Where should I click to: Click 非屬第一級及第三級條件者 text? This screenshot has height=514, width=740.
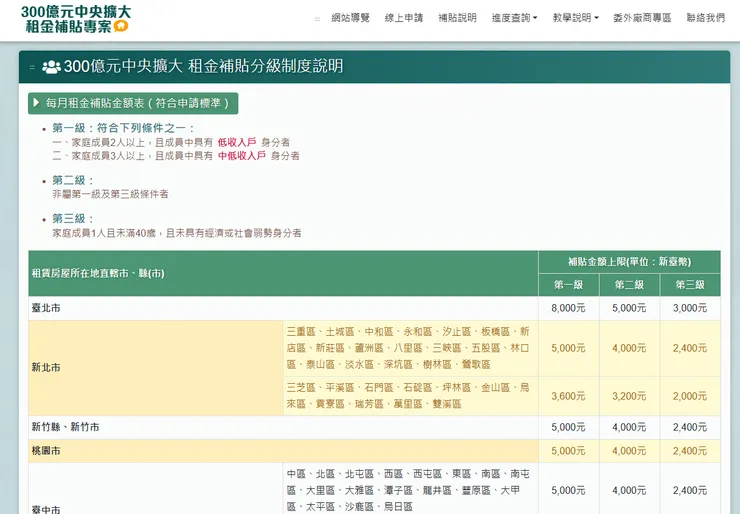[x=110, y=194]
